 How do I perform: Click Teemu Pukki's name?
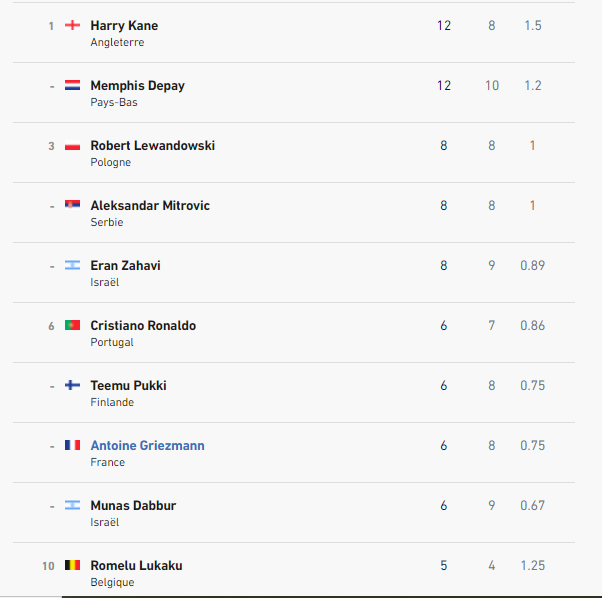[x=128, y=385]
